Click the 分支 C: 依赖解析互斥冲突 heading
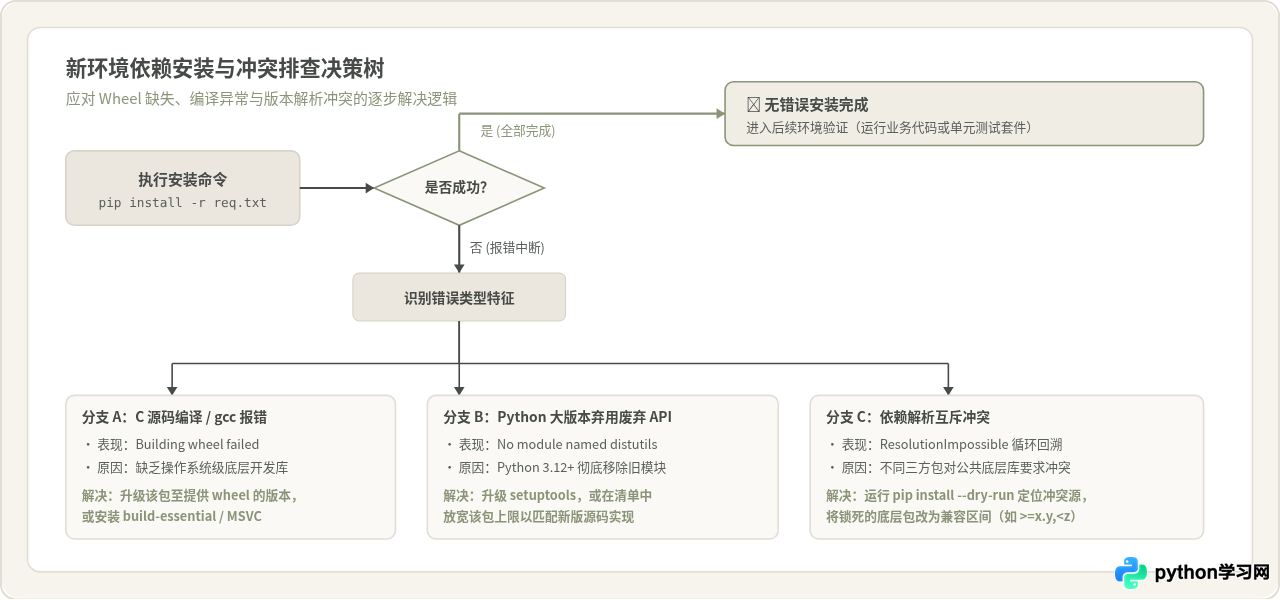1280x600 pixels. (x=908, y=417)
